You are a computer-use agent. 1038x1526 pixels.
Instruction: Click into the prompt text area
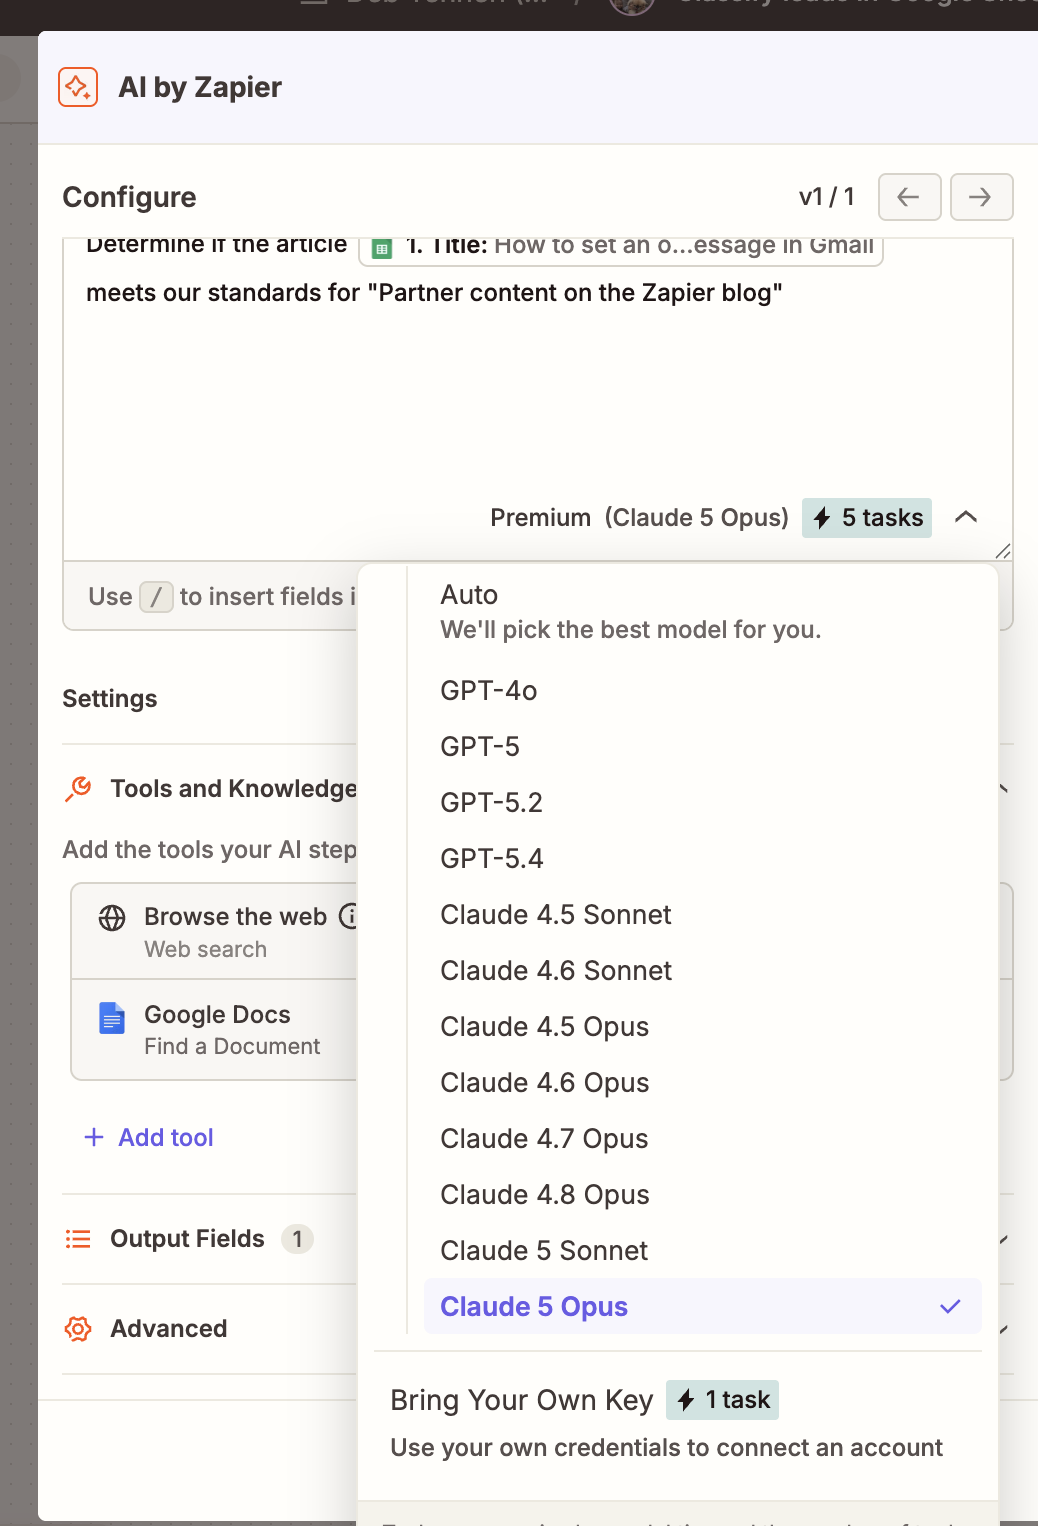coord(538,400)
